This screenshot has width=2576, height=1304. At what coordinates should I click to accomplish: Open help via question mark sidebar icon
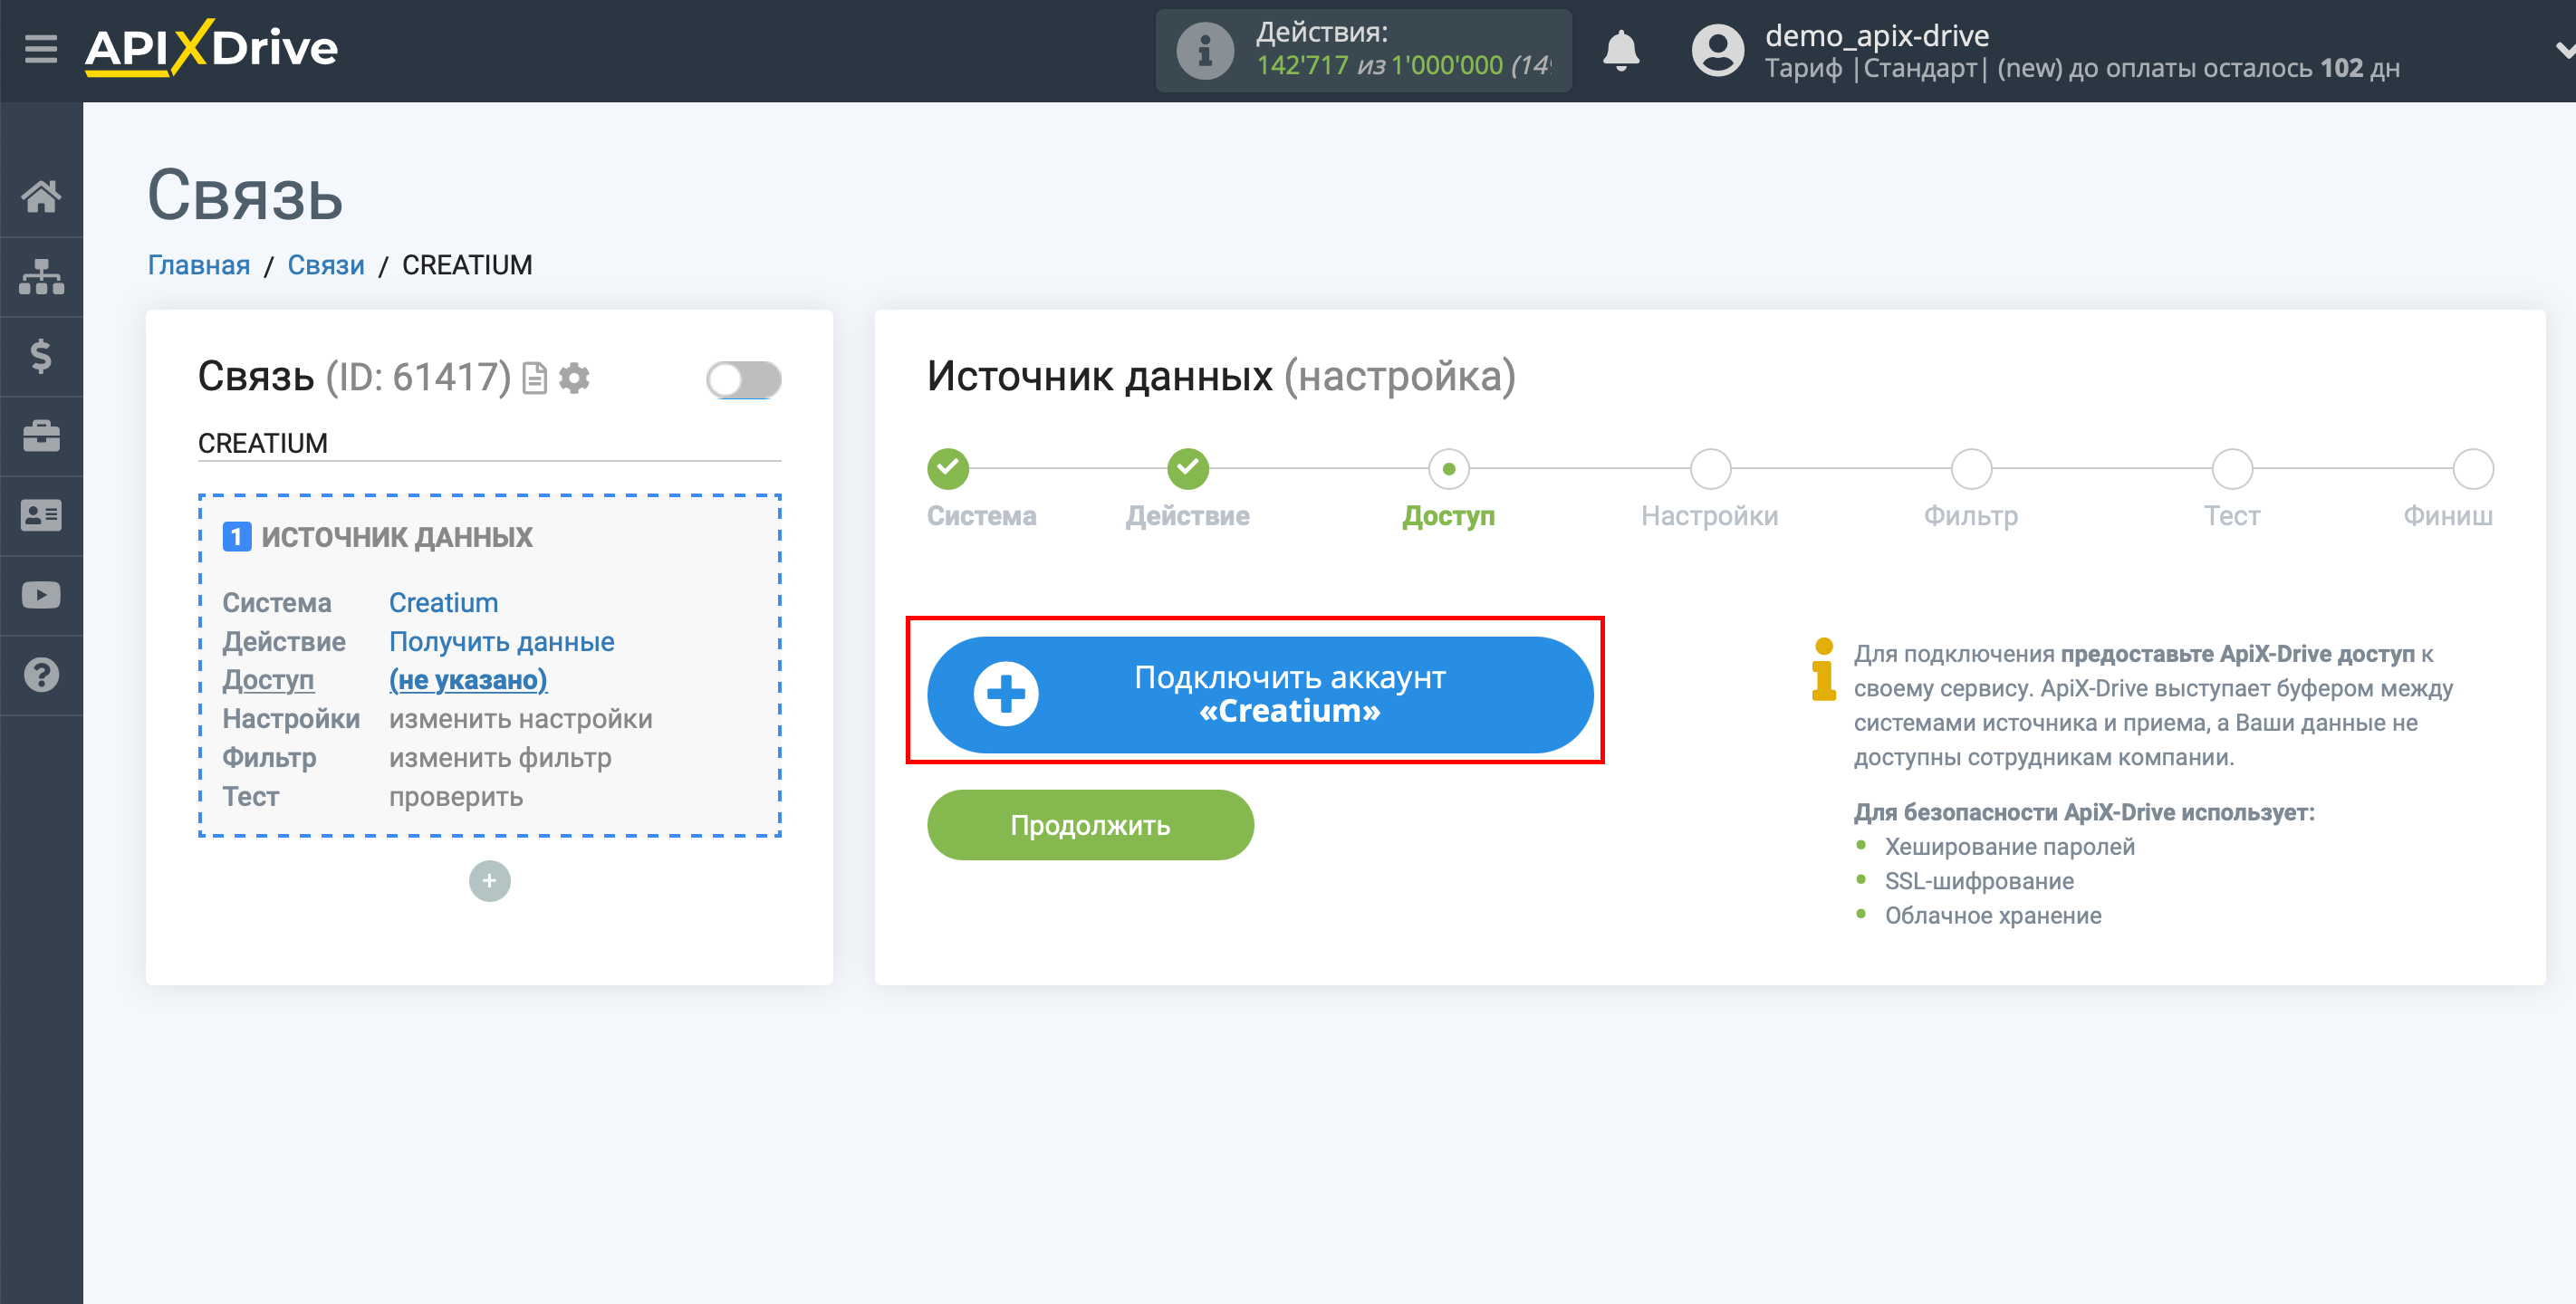coord(41,676)
